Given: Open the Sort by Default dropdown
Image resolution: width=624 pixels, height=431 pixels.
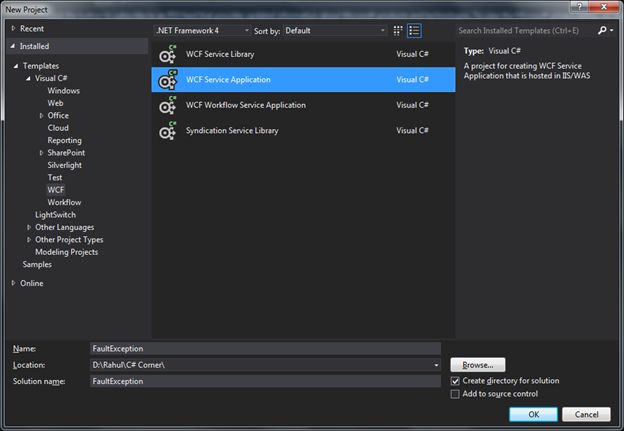Looking at the screenshot, I should click(335, 31).
